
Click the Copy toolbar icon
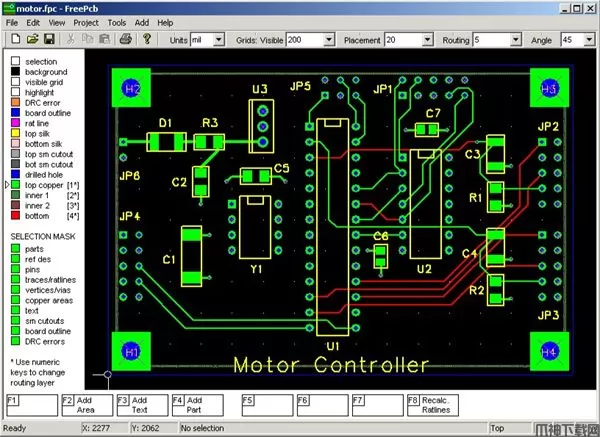(x=88, y=39)
